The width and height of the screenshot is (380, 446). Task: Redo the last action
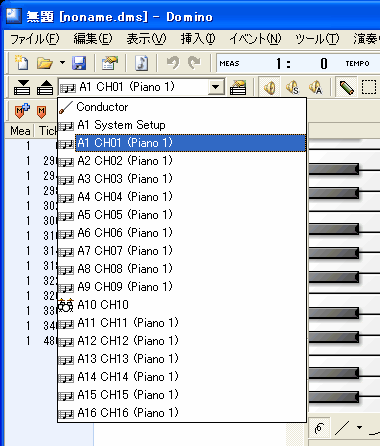pyautogui.click(x=194, y=63)
